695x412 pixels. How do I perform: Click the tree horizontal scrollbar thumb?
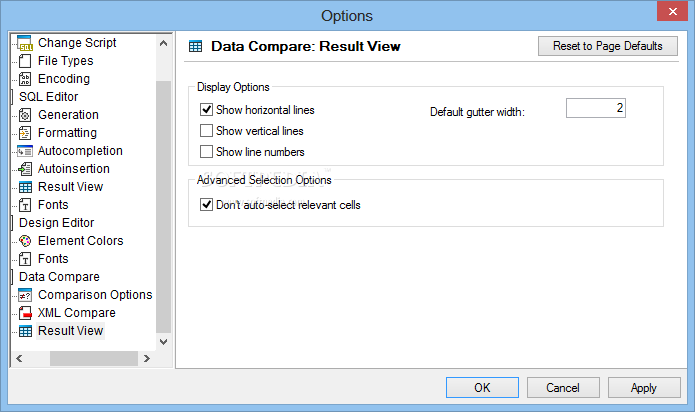point(94,358)
